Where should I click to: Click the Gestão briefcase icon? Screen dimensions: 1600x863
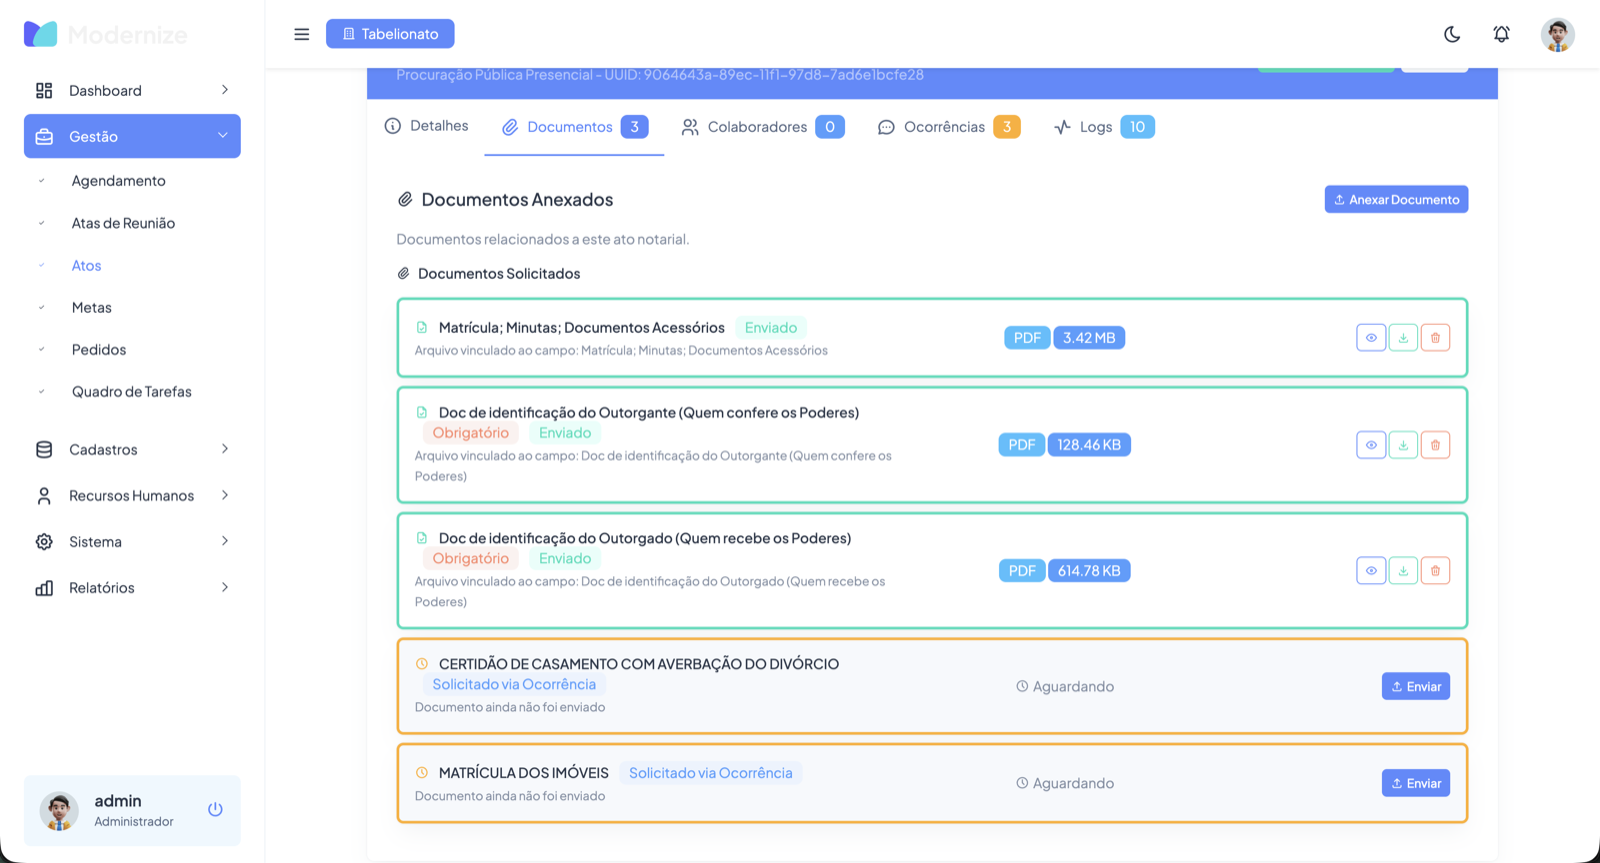coord(44,136)
